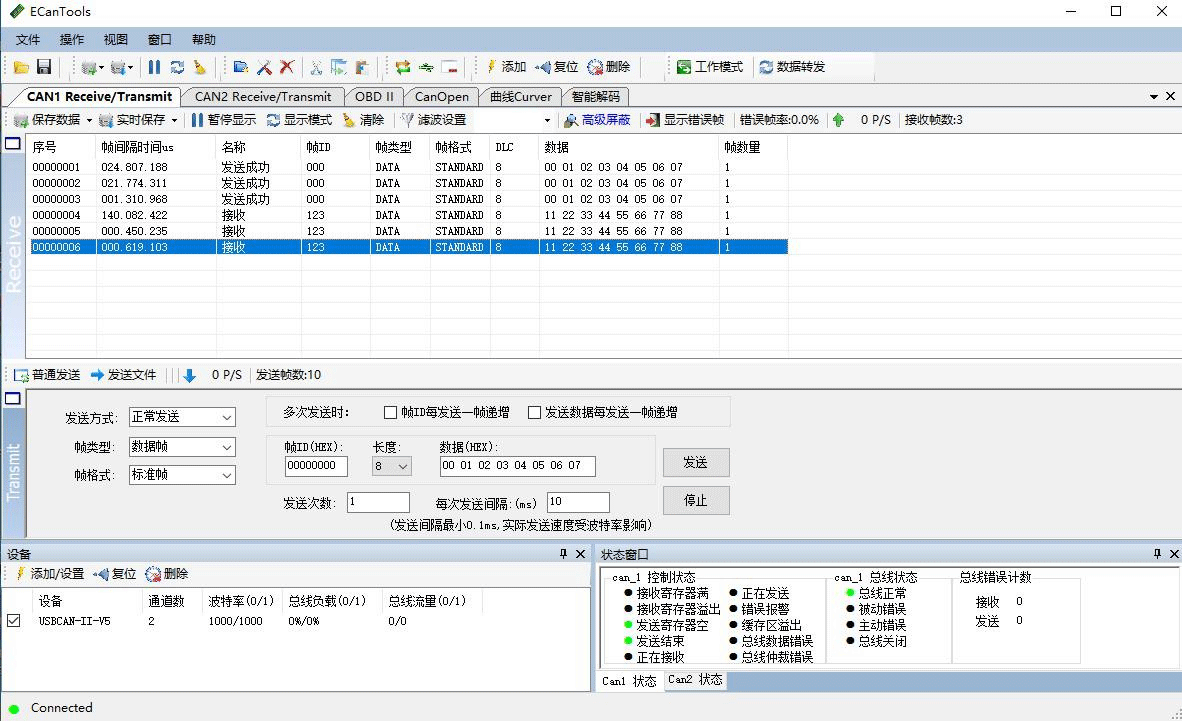This screenshot has width=1182, height=721.
Task: Click the floppy disk save icon
Action: pyautogui.click(x=44, y=67)
